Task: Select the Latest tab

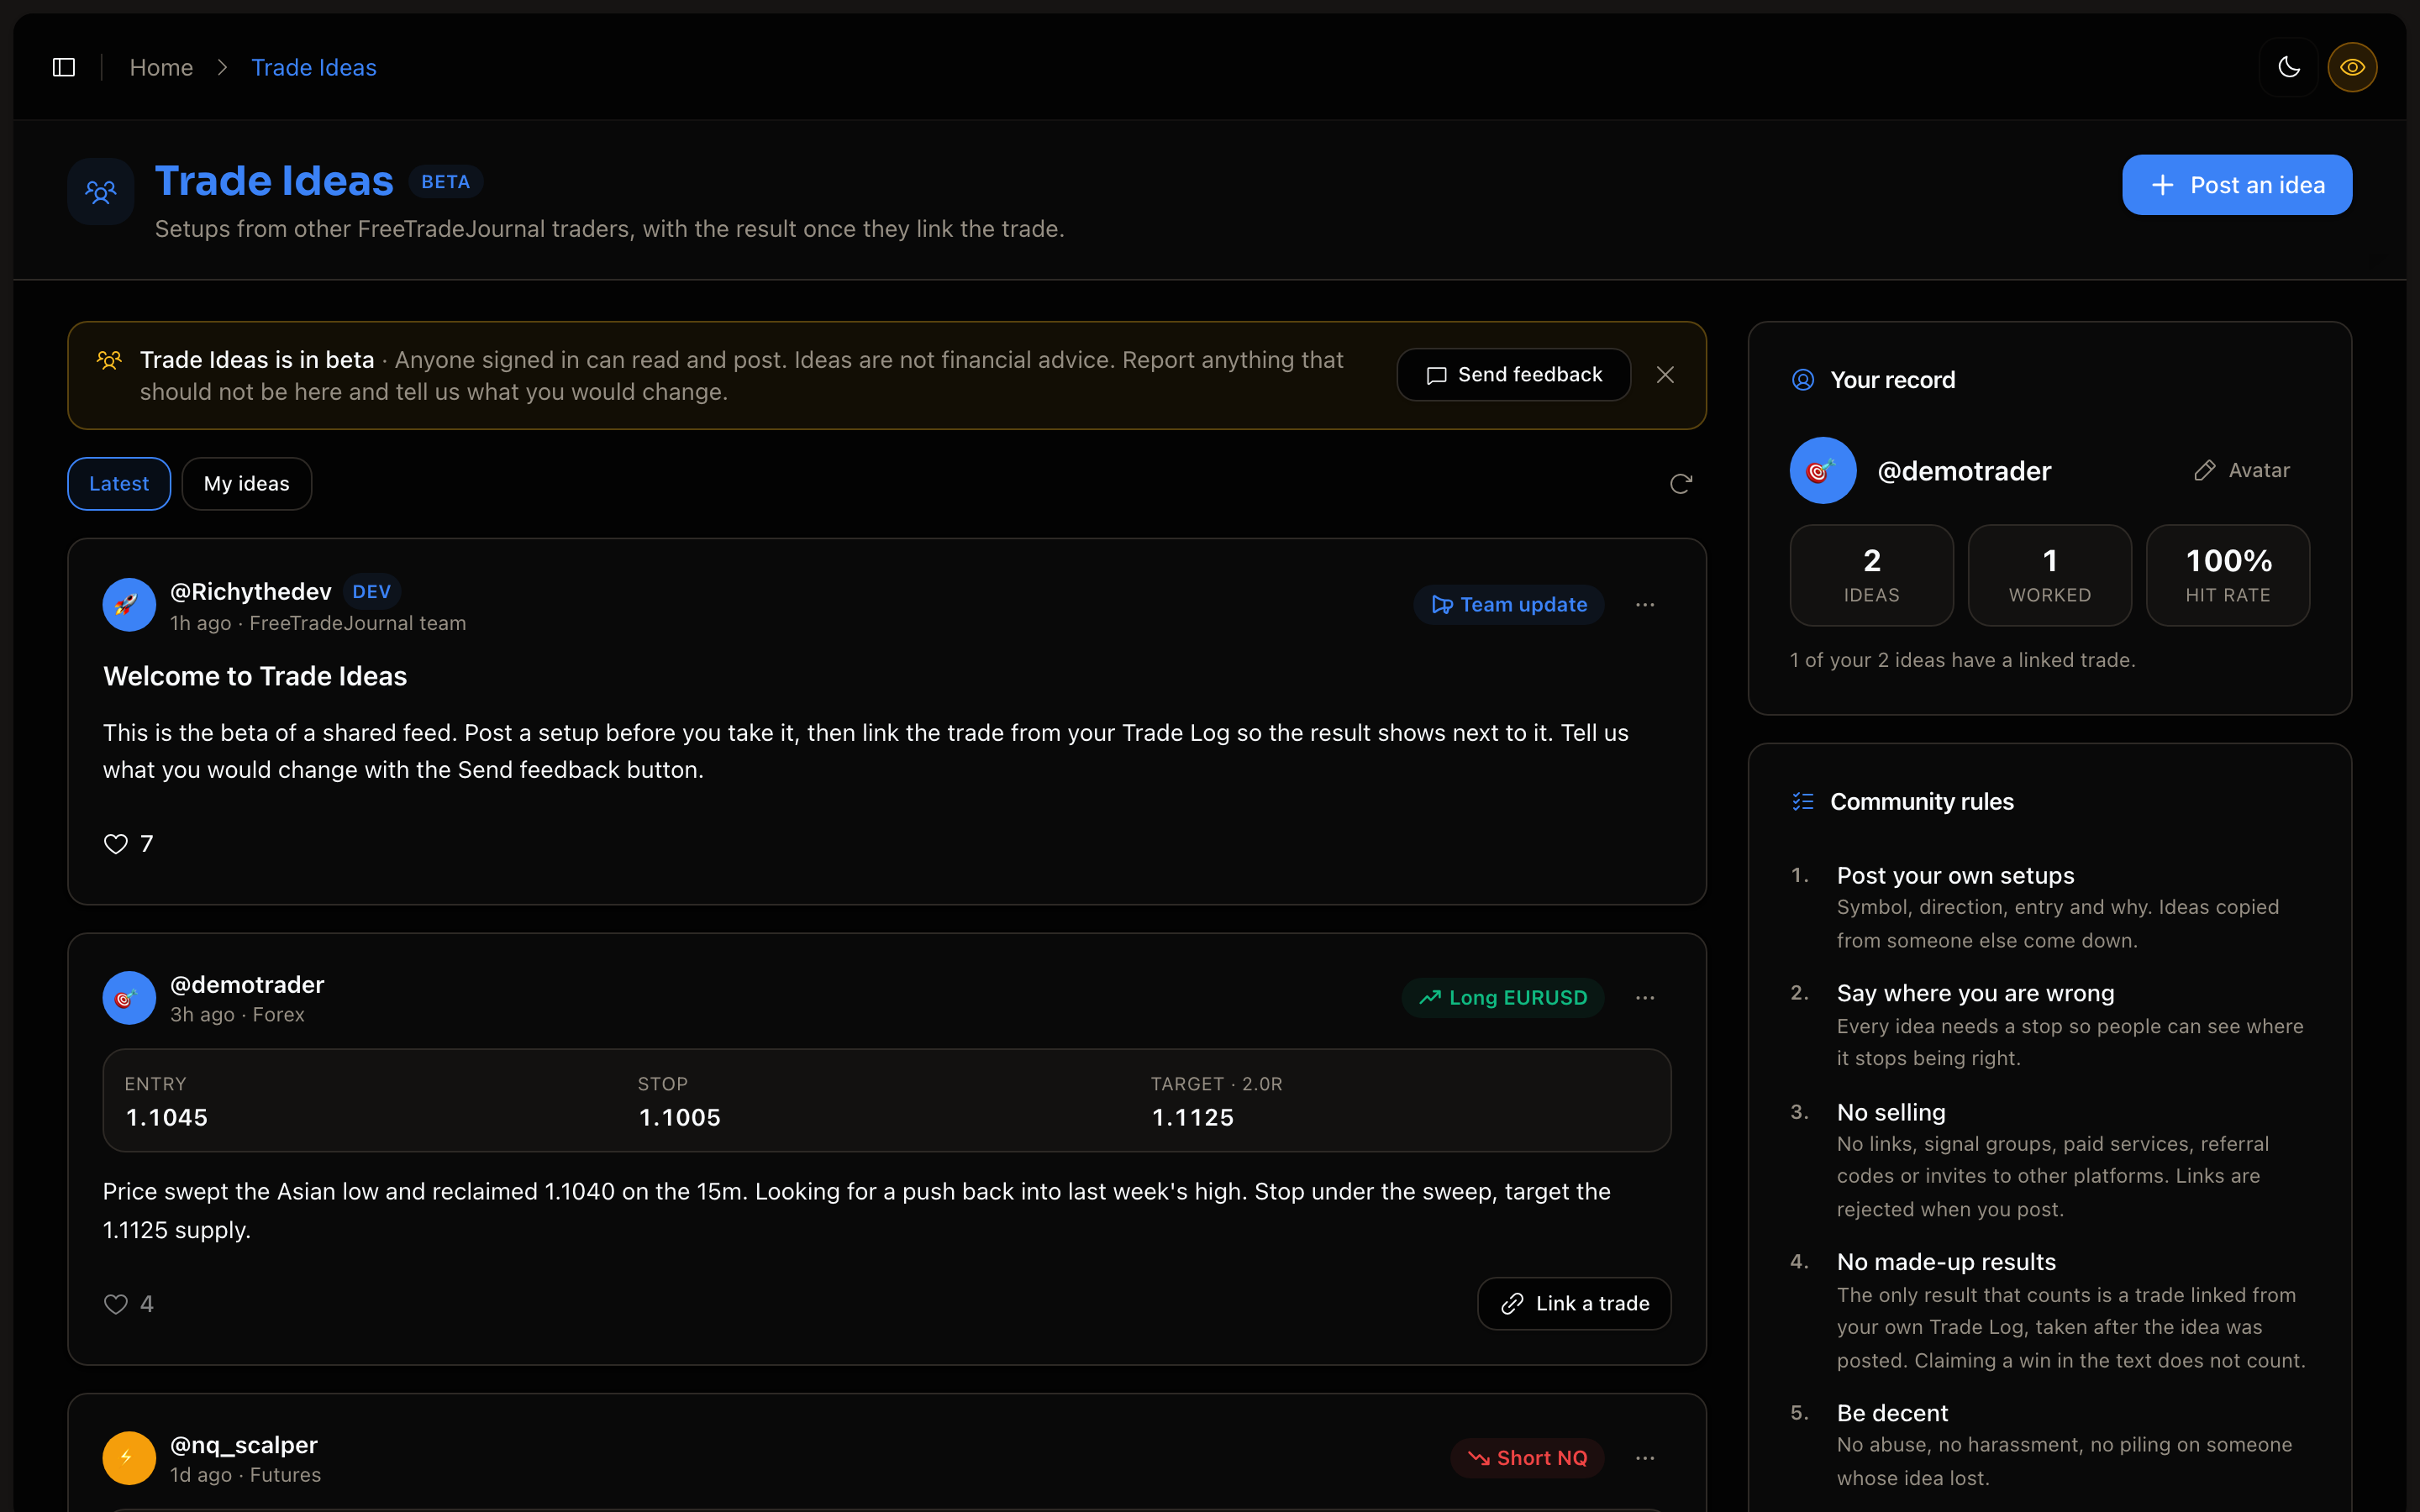Action: coord(119,484)
